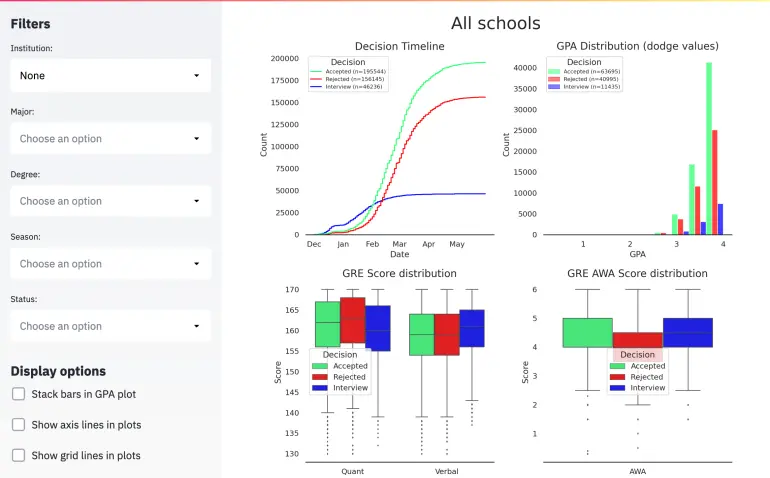Click the 200000 tick on Count axis
Screen dimensions: 770x478
point(285,58)
